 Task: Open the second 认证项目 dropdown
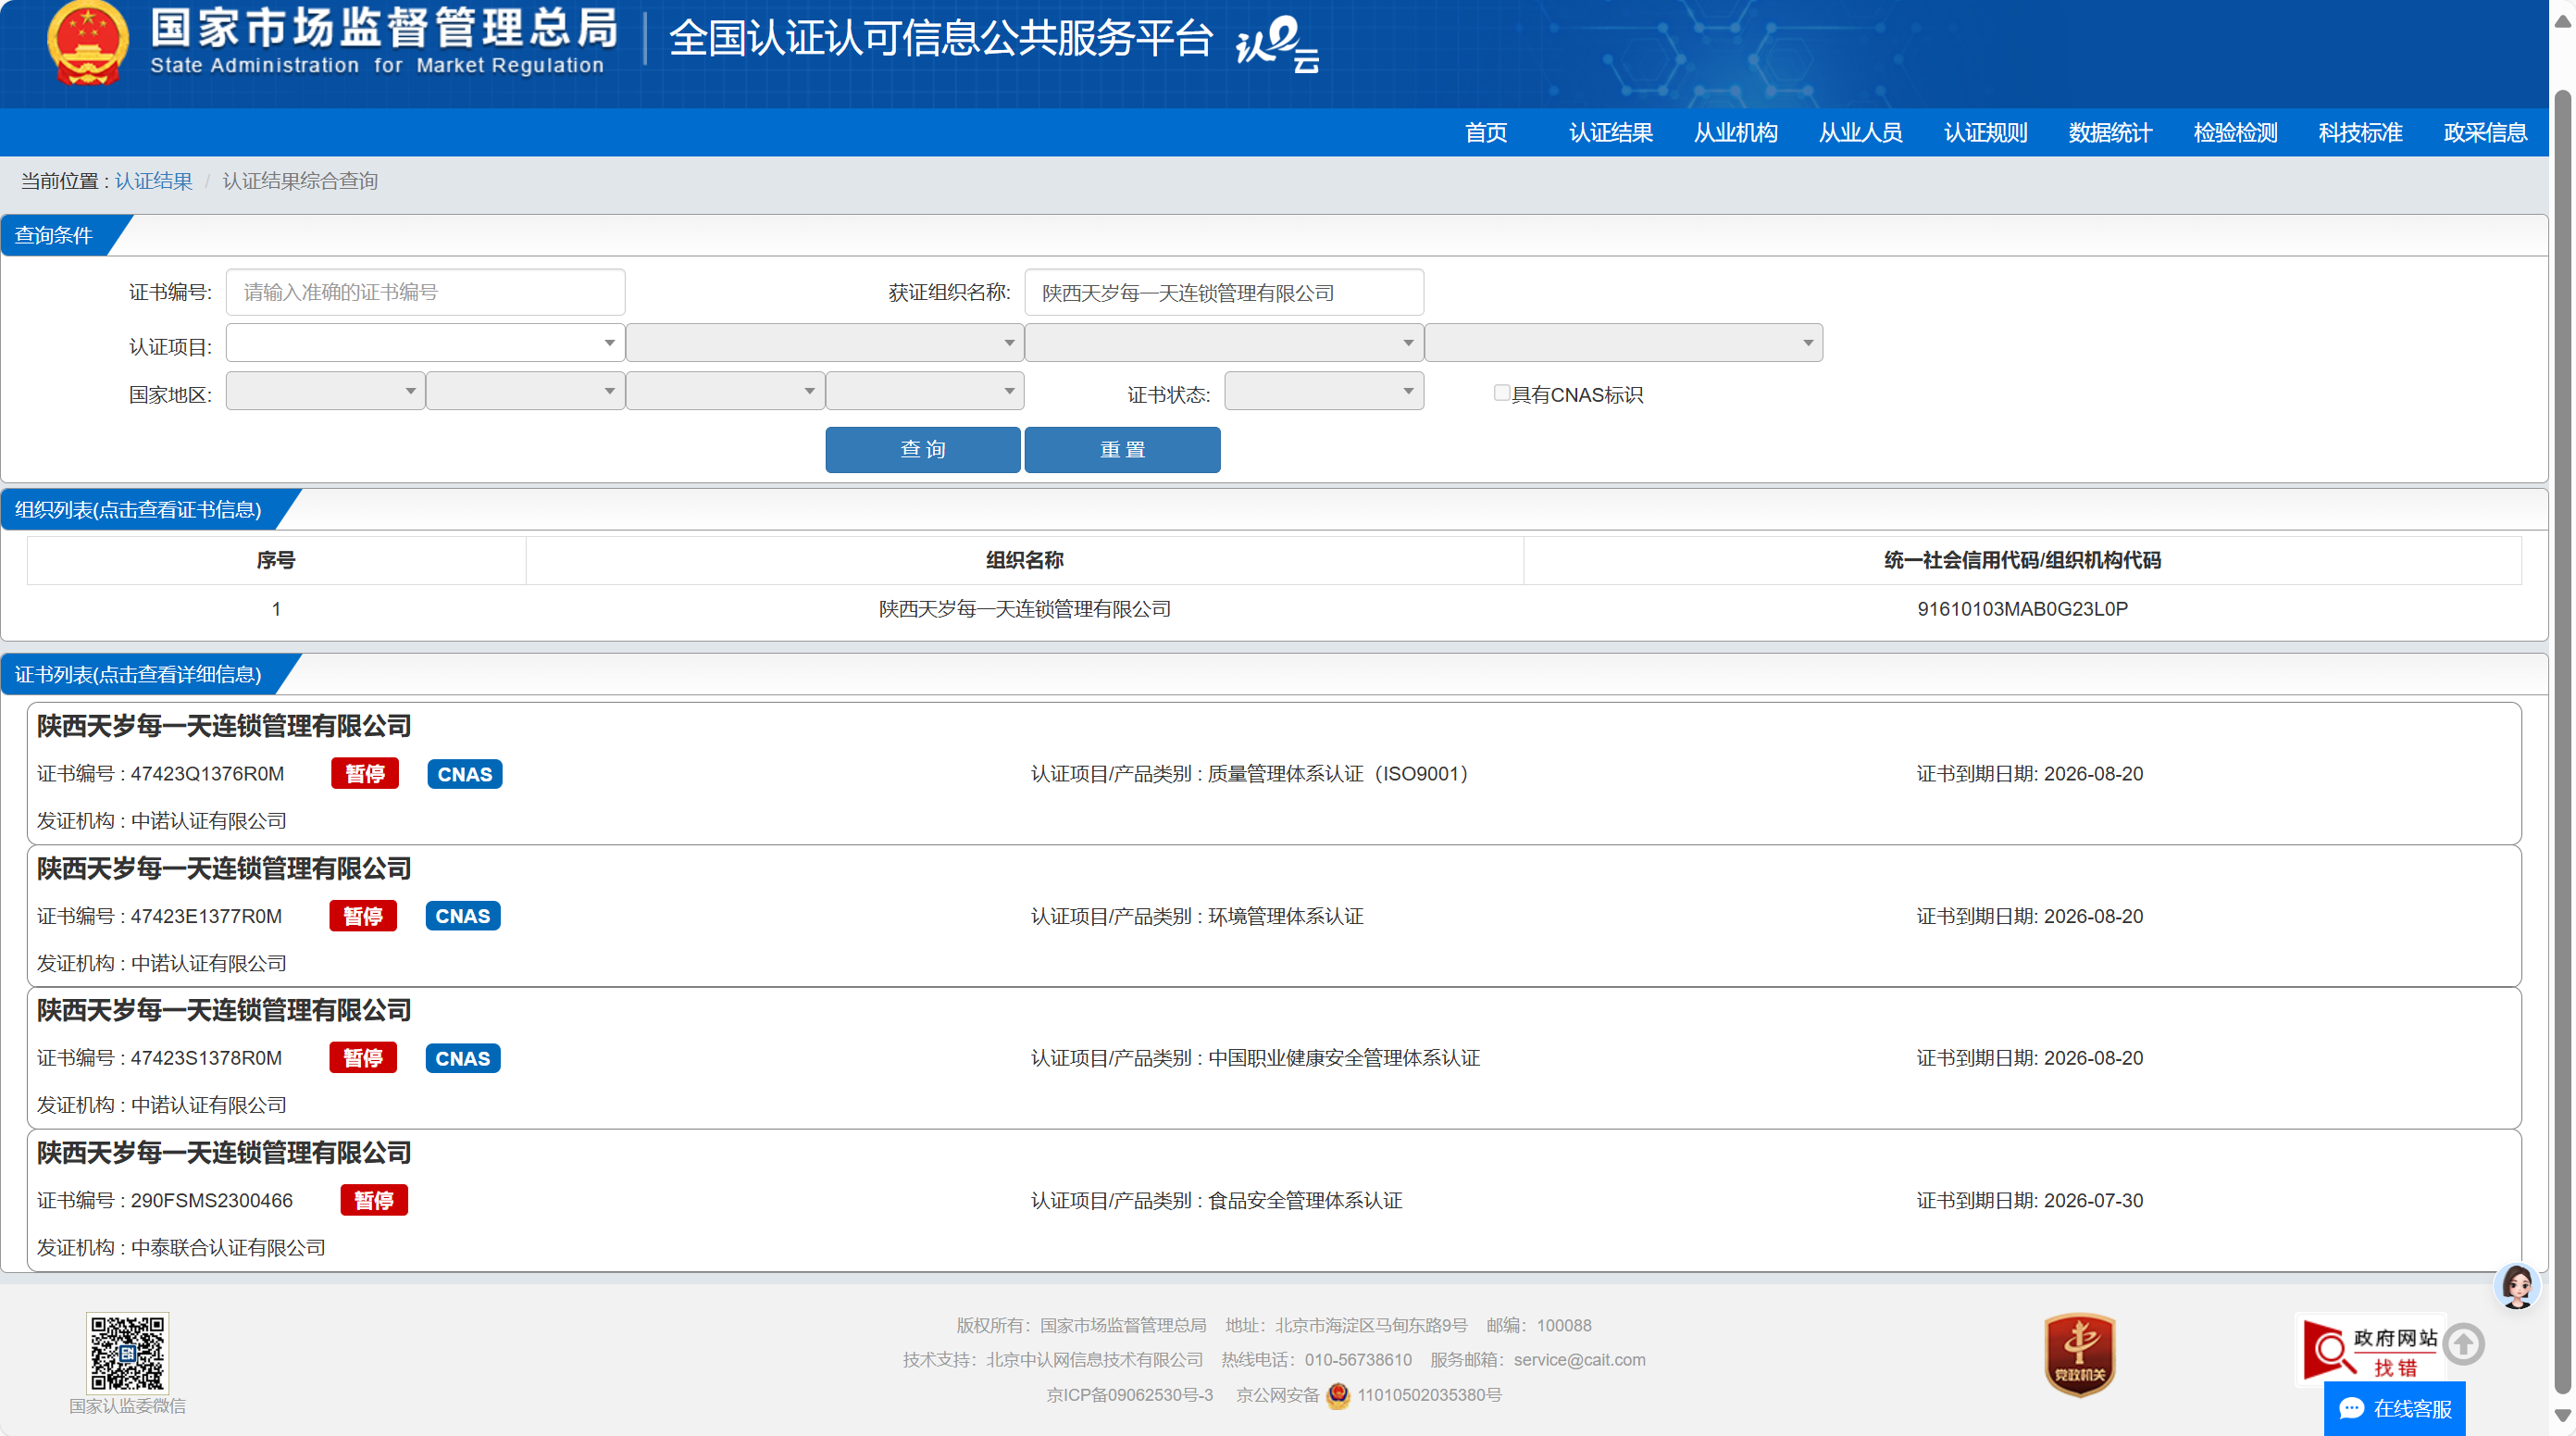tap(825, 342)
